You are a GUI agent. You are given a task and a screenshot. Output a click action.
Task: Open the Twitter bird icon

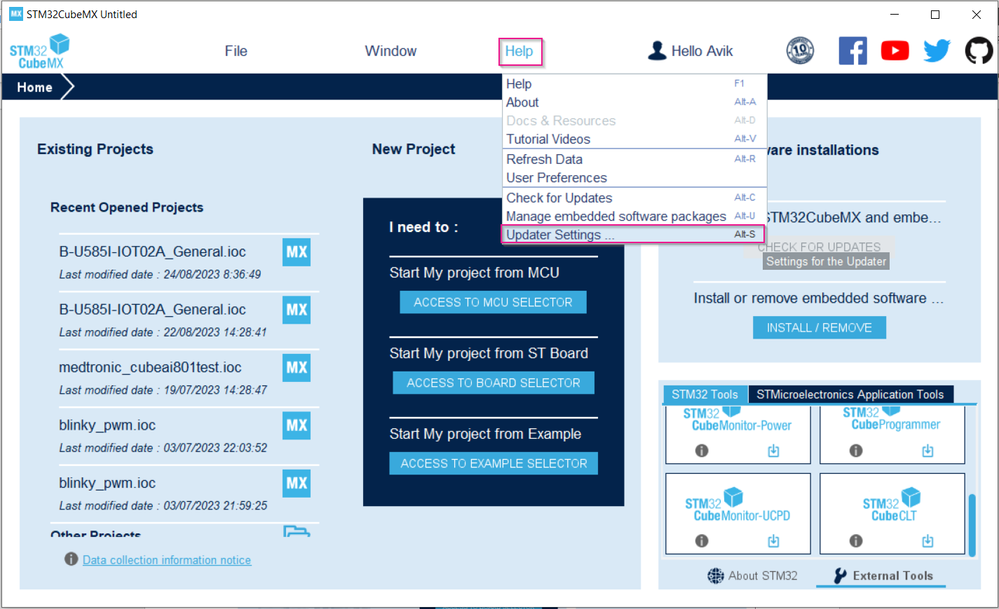[937, 50]
